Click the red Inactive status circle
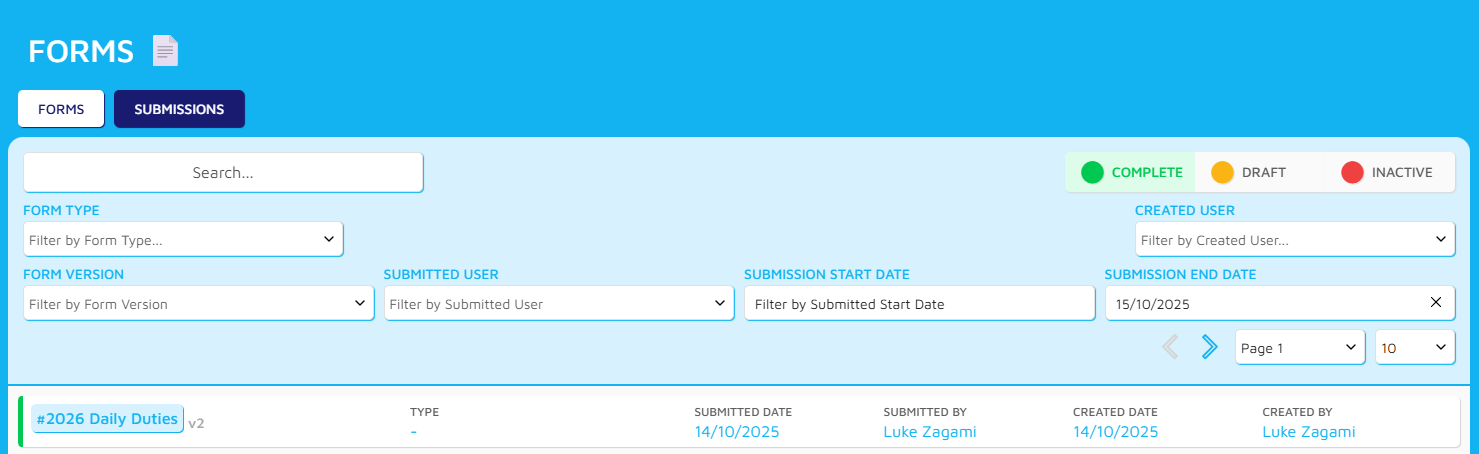Image resolution: width=1479 pixels, height=454 pixels. click(x=1352, y=172)
